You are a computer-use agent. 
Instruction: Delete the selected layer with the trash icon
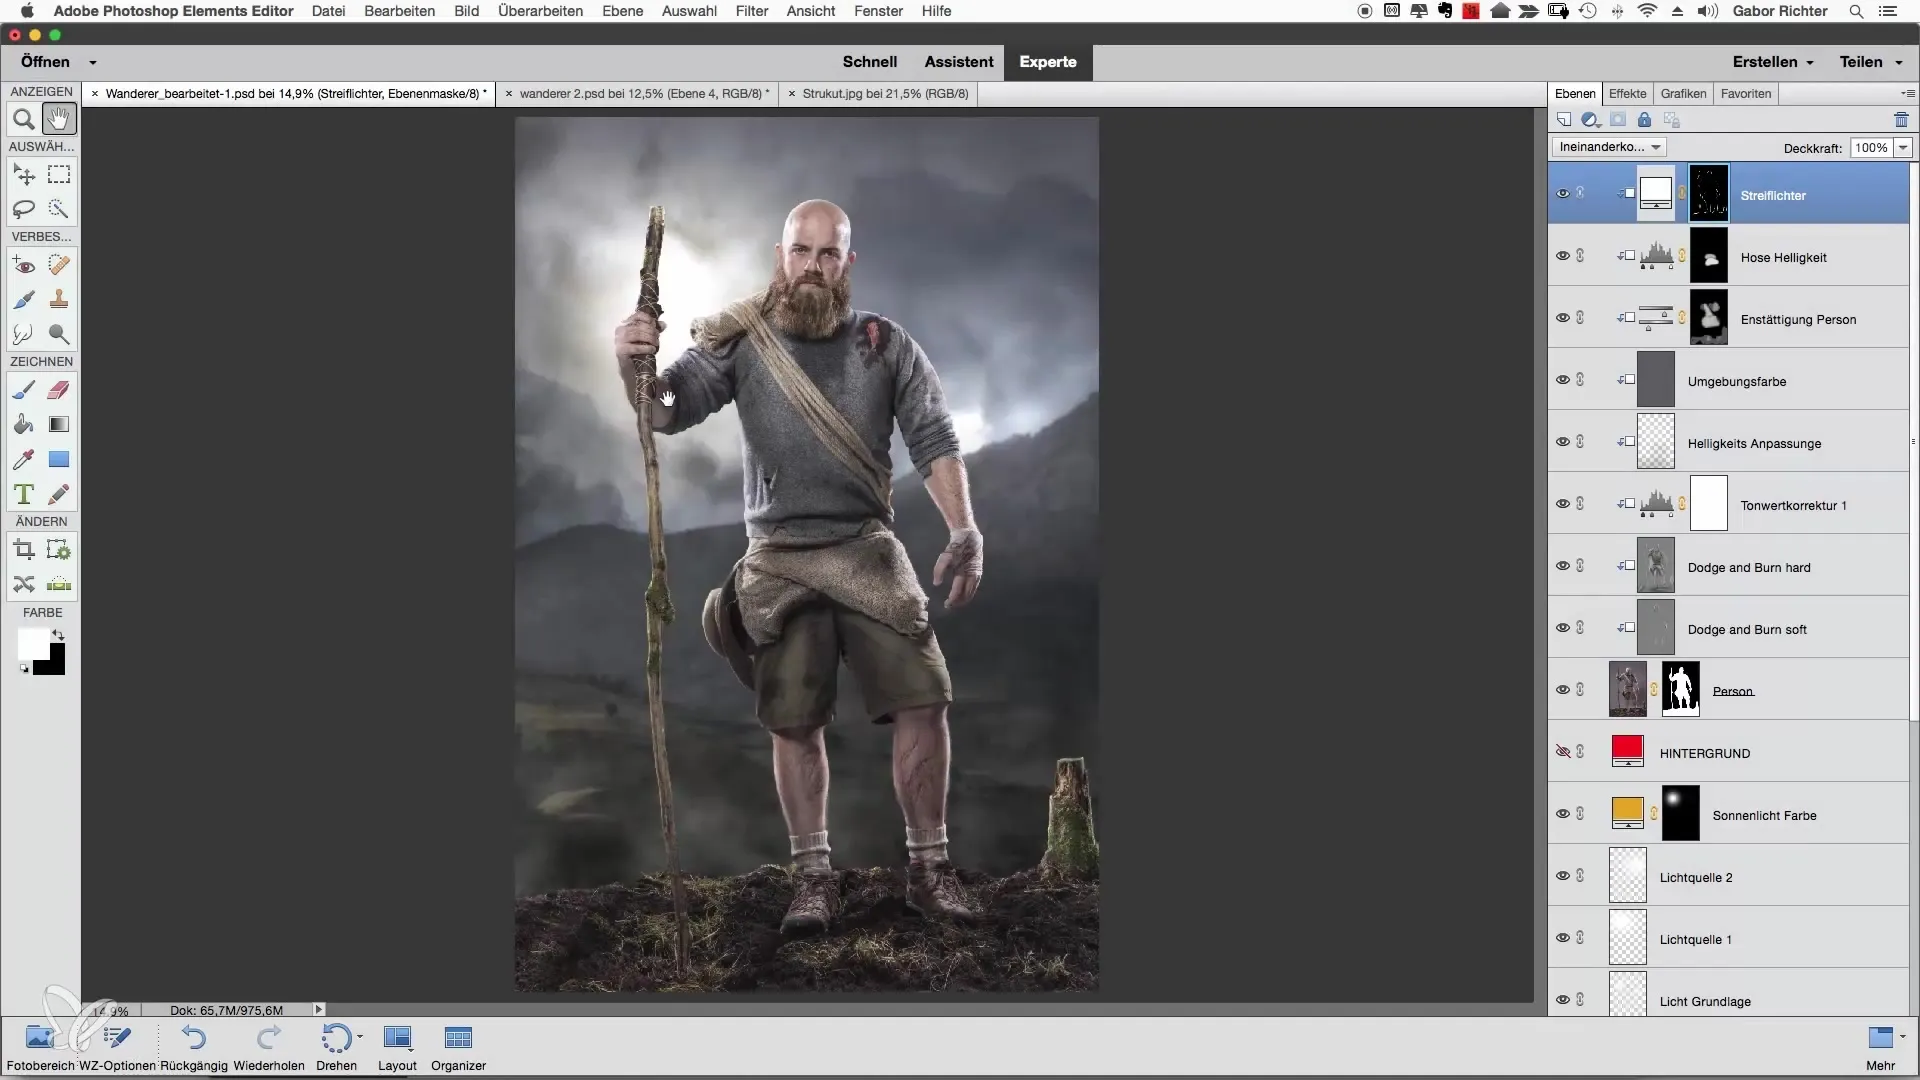1901,120
